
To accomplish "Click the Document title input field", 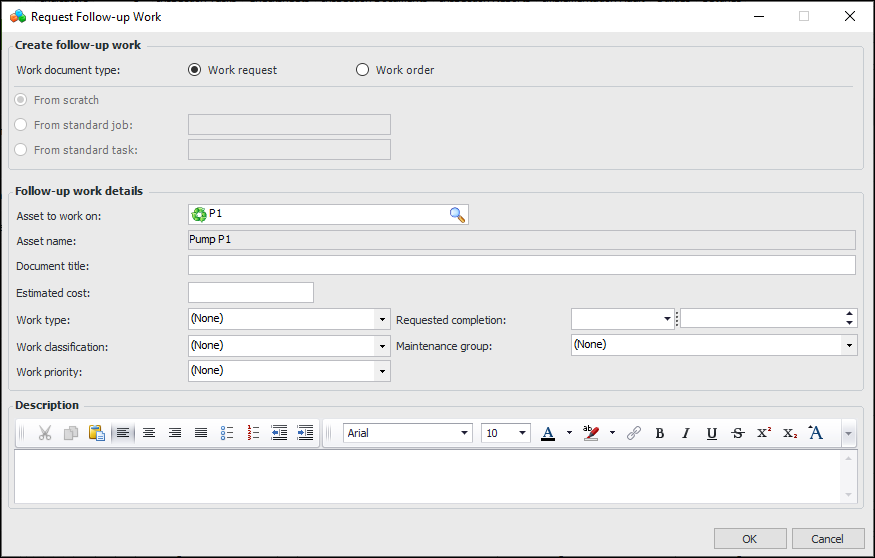I will [x=521, y=265].
